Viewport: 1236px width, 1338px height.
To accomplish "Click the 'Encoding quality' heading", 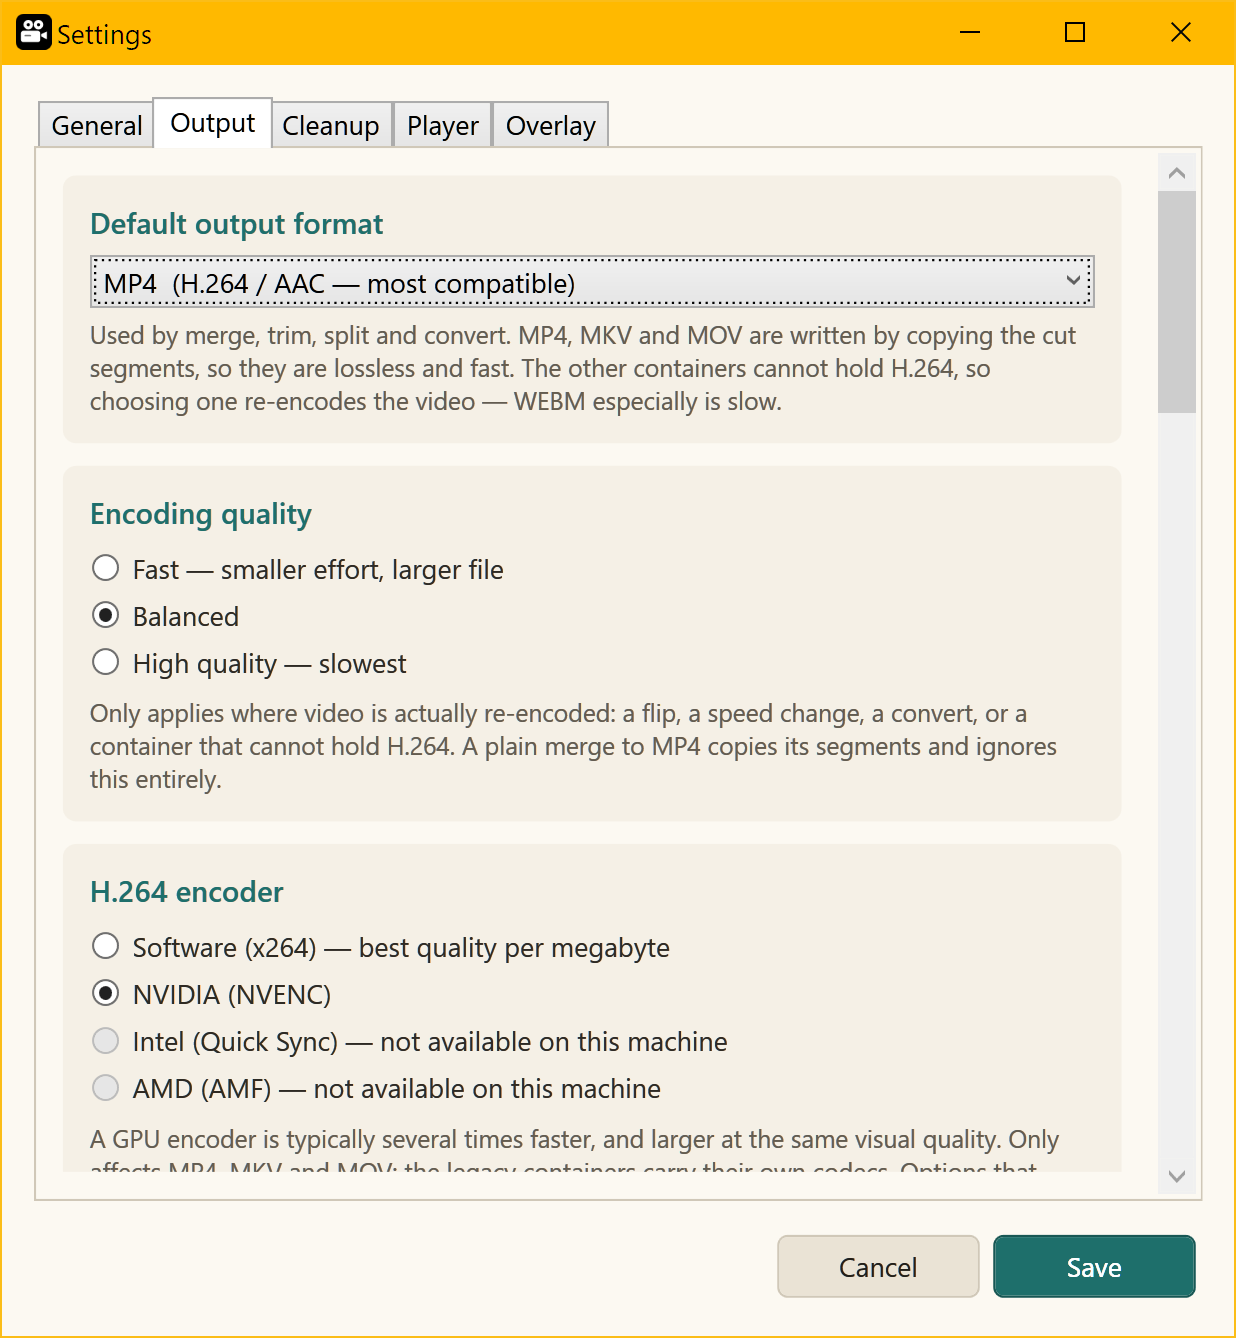I will click(x=201, y=514).
